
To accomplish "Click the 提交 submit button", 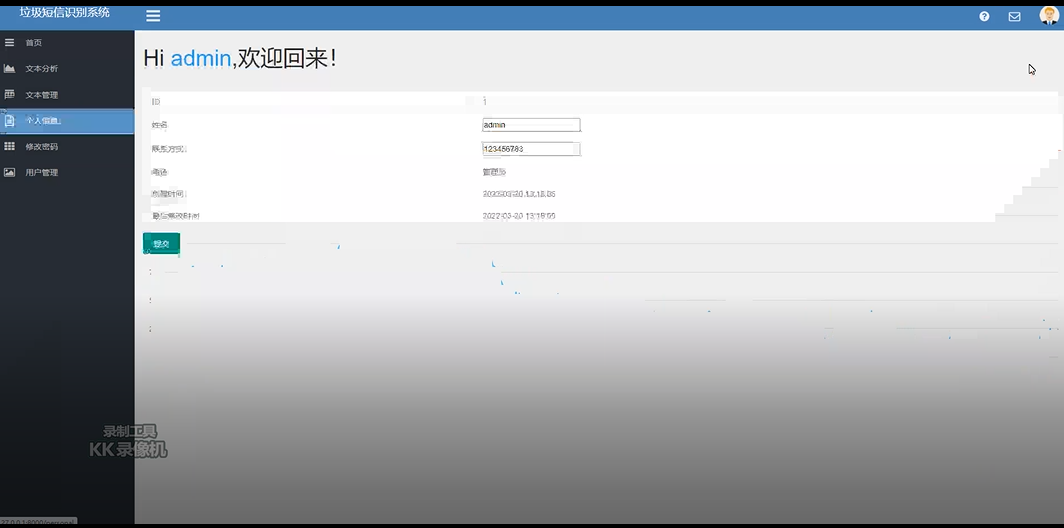I will tap(162, 244).
